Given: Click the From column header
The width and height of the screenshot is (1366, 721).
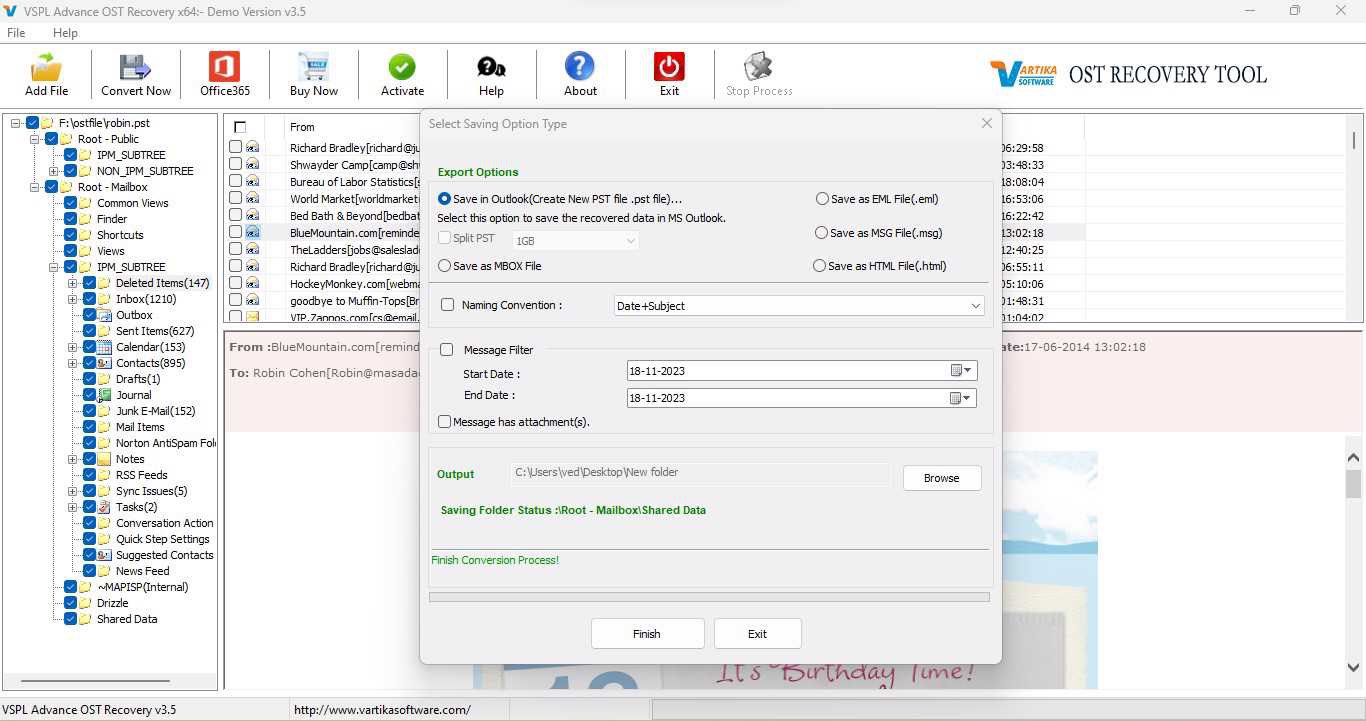Looking at the screenshot, I should tap(302, 127).
